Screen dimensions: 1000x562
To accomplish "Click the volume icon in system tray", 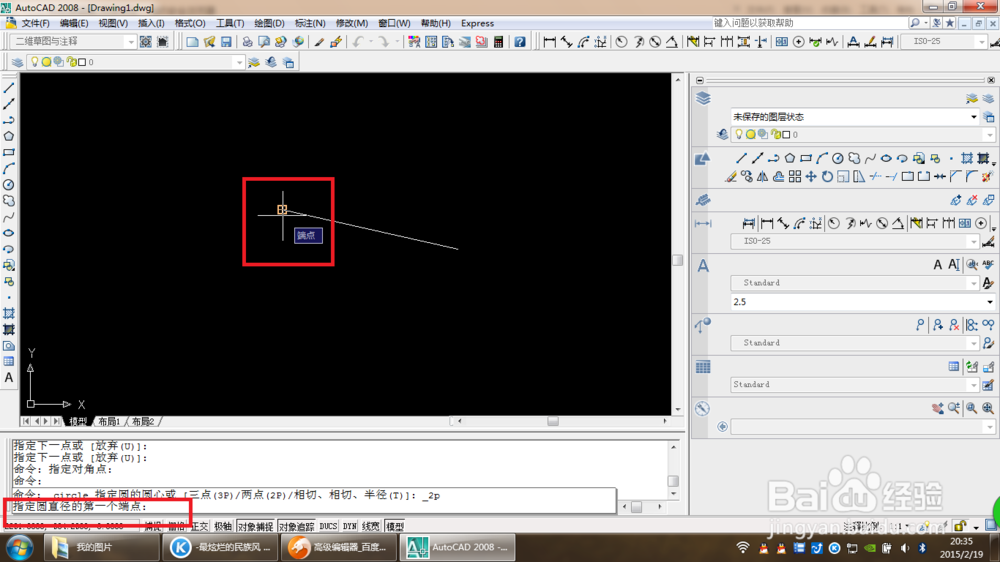I will (904, 548).
